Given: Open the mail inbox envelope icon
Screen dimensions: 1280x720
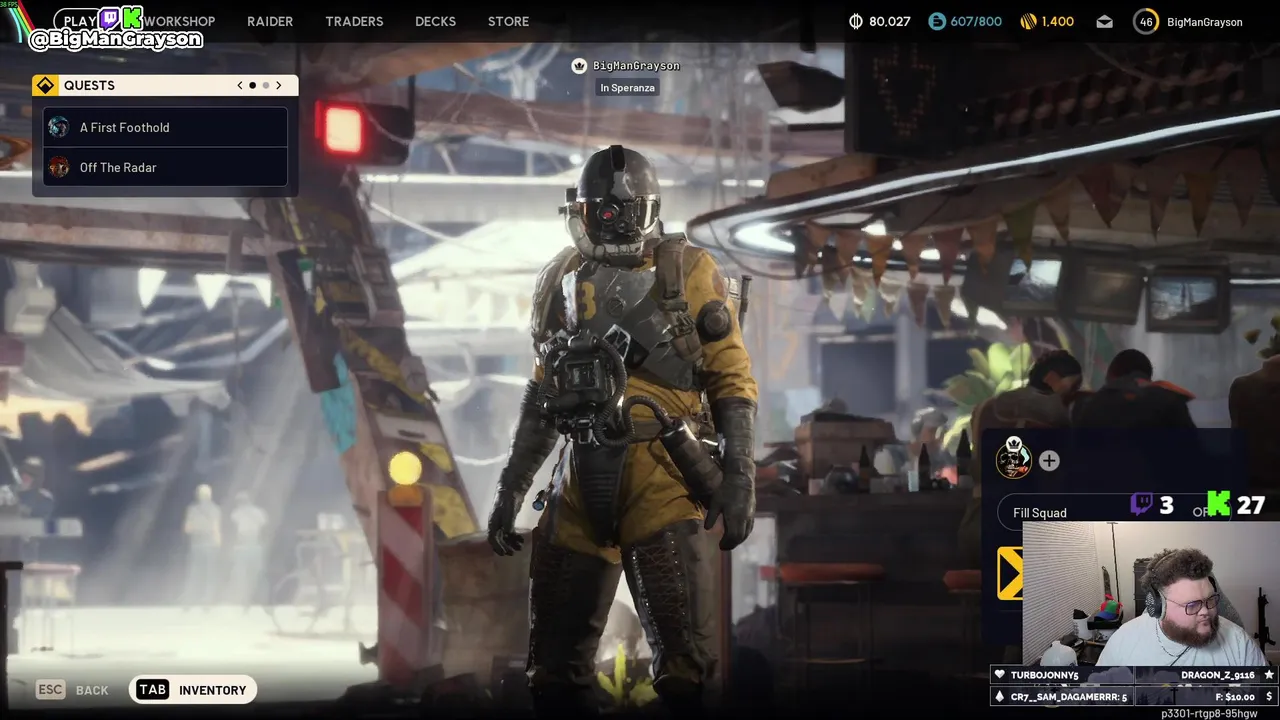Looking at the screenshot, I should click(x=1104, y=21).
